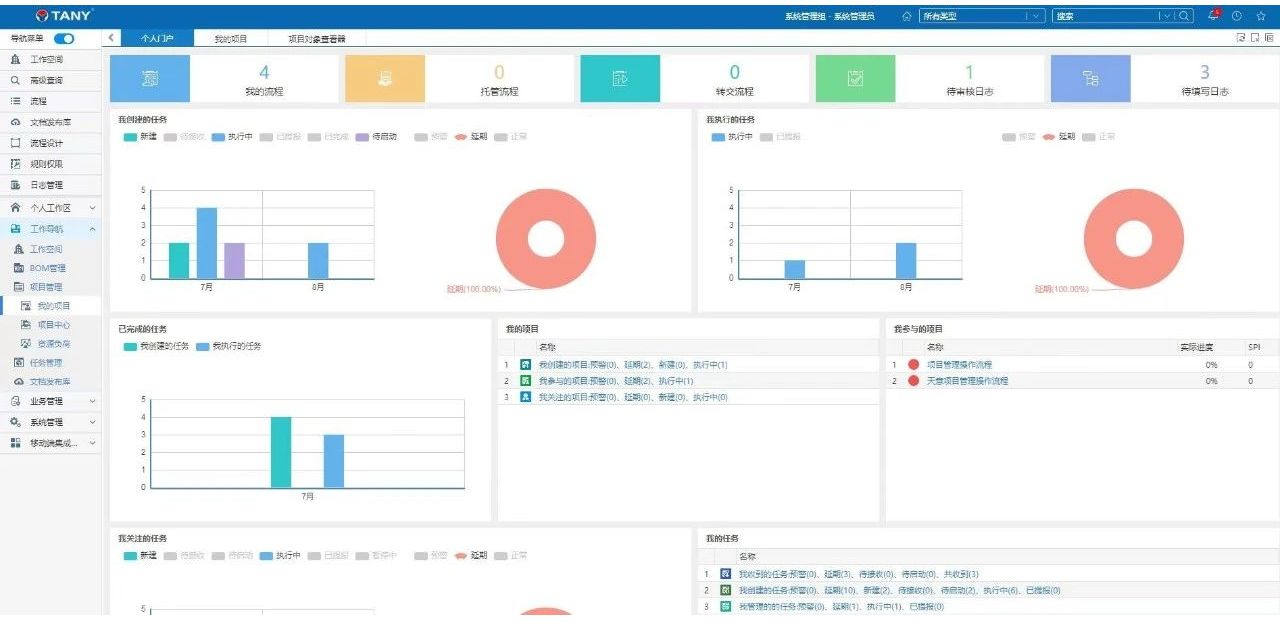1280x623 pixels.
Task: Click the refresh icon below the header bar
Action: coord(1241,38)
